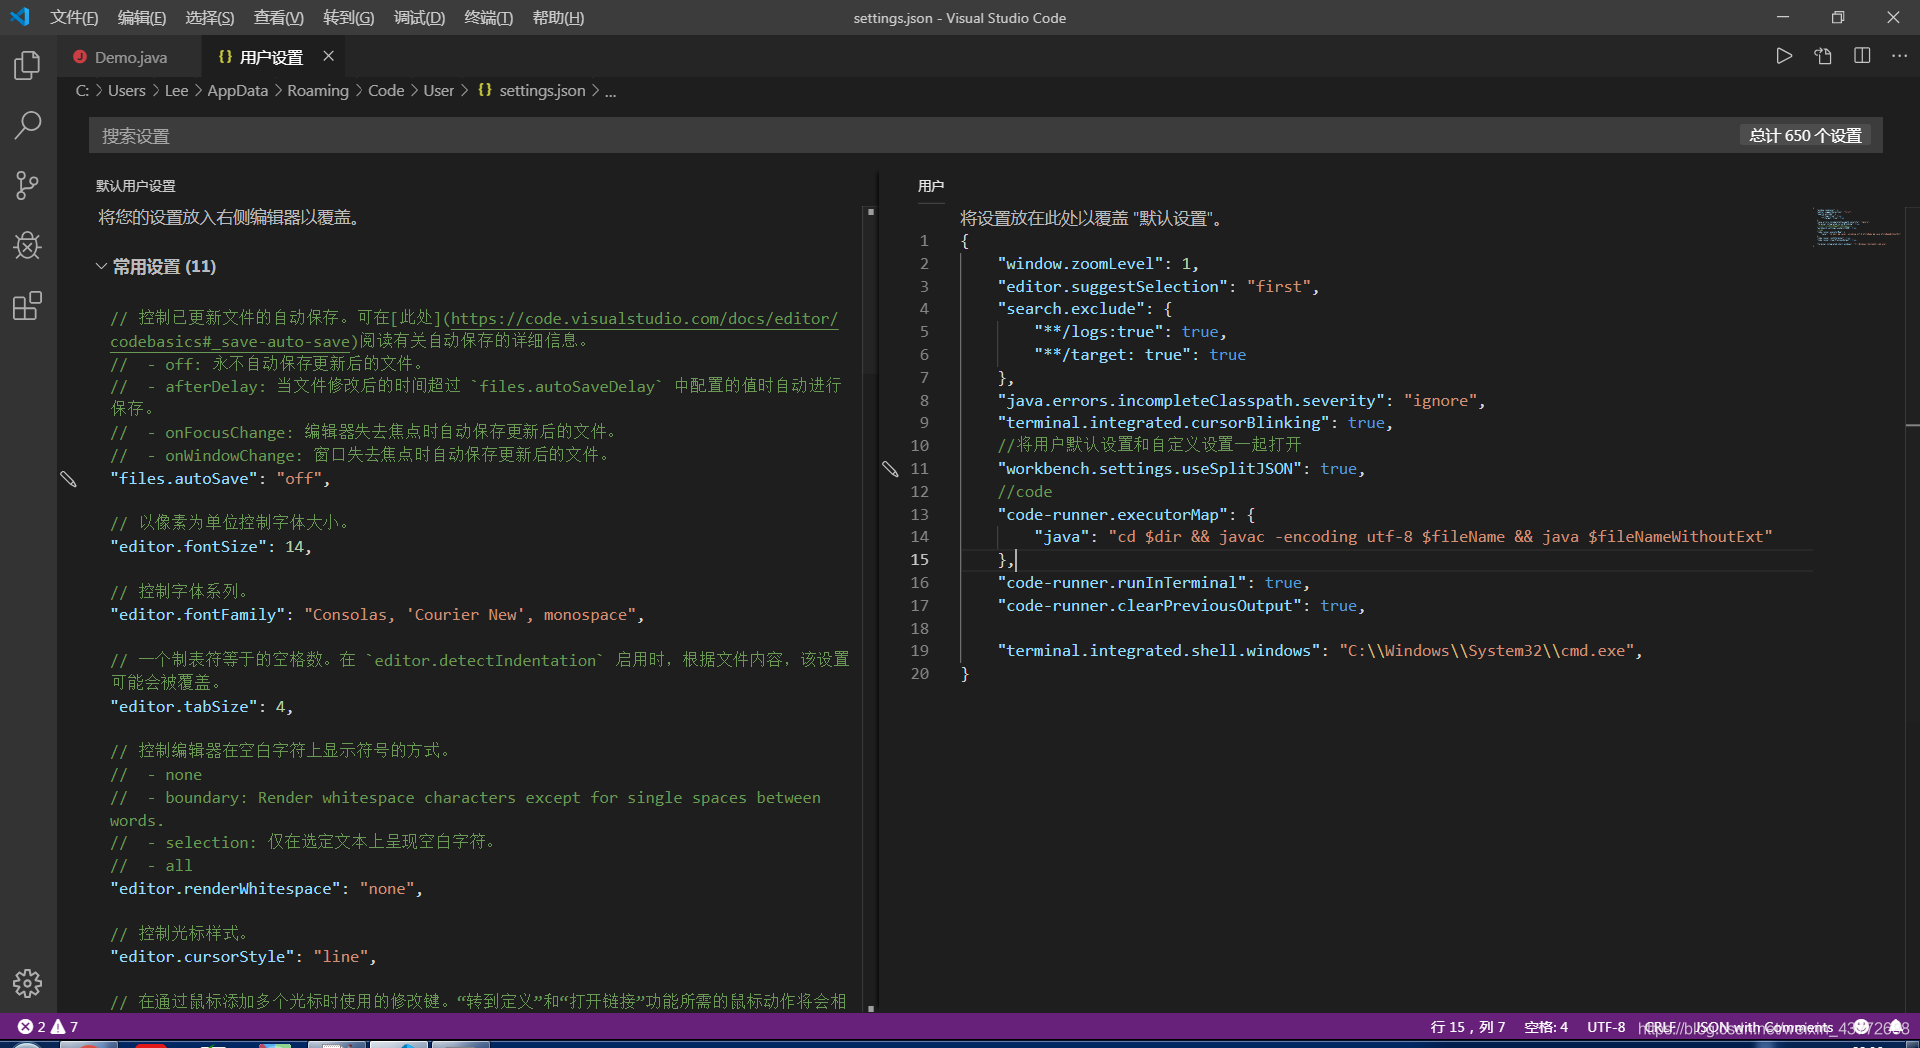
Task: Click the User breadcrumb segment
Action: pos(438,90)
